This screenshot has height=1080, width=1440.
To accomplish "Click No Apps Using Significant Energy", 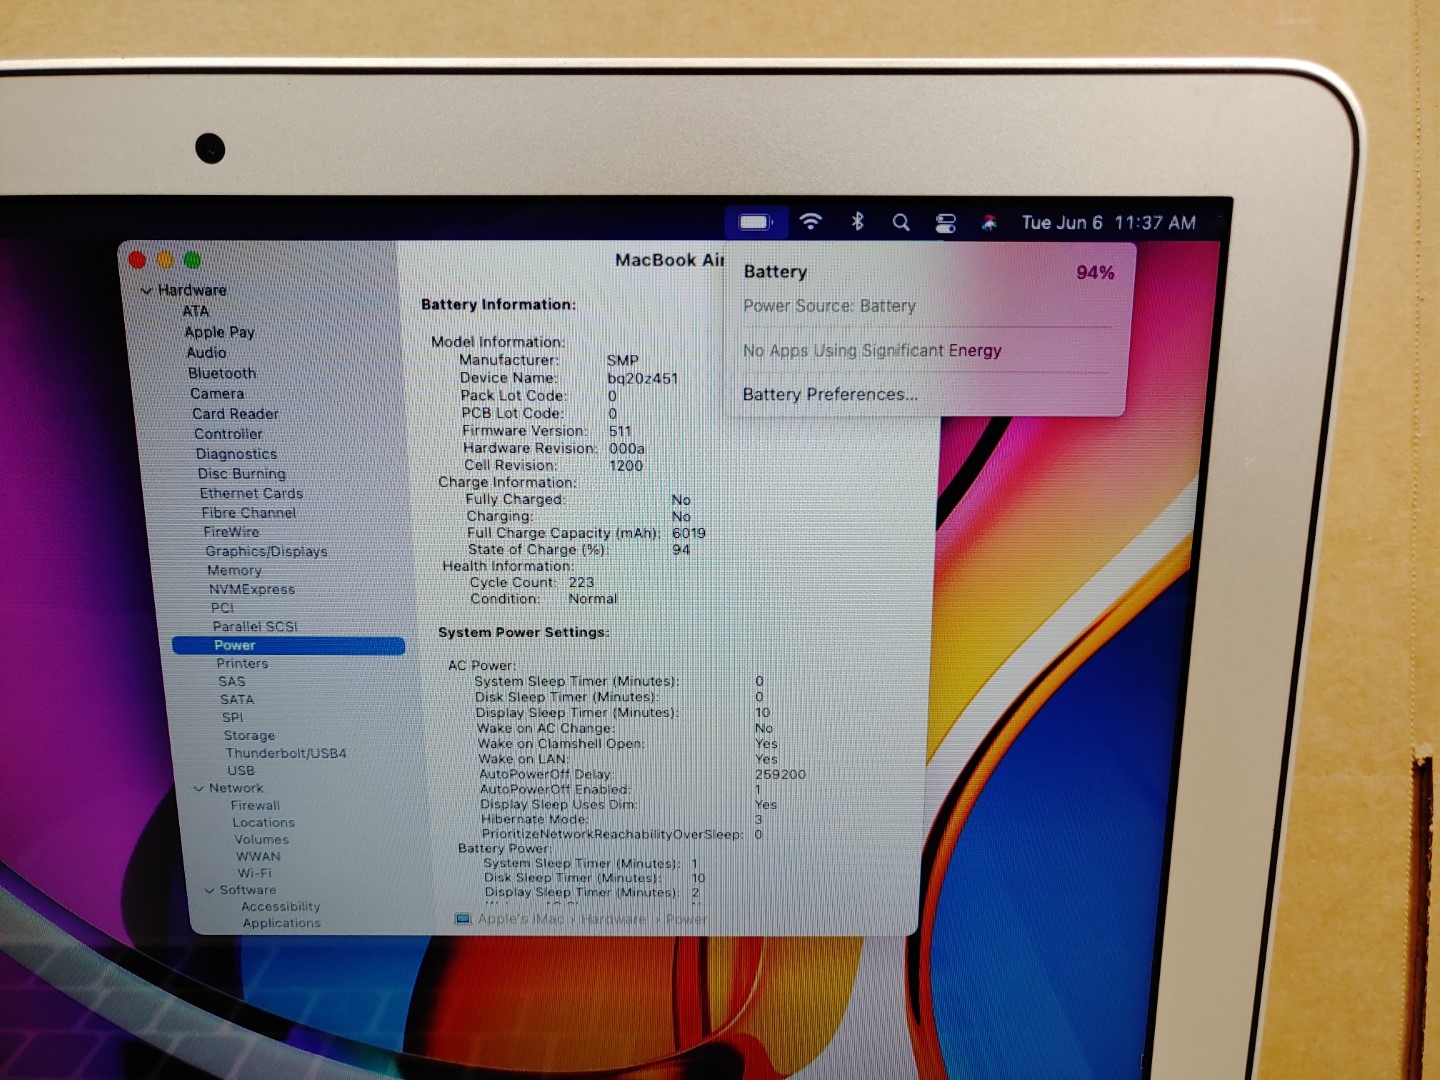I will coord(872,351).
